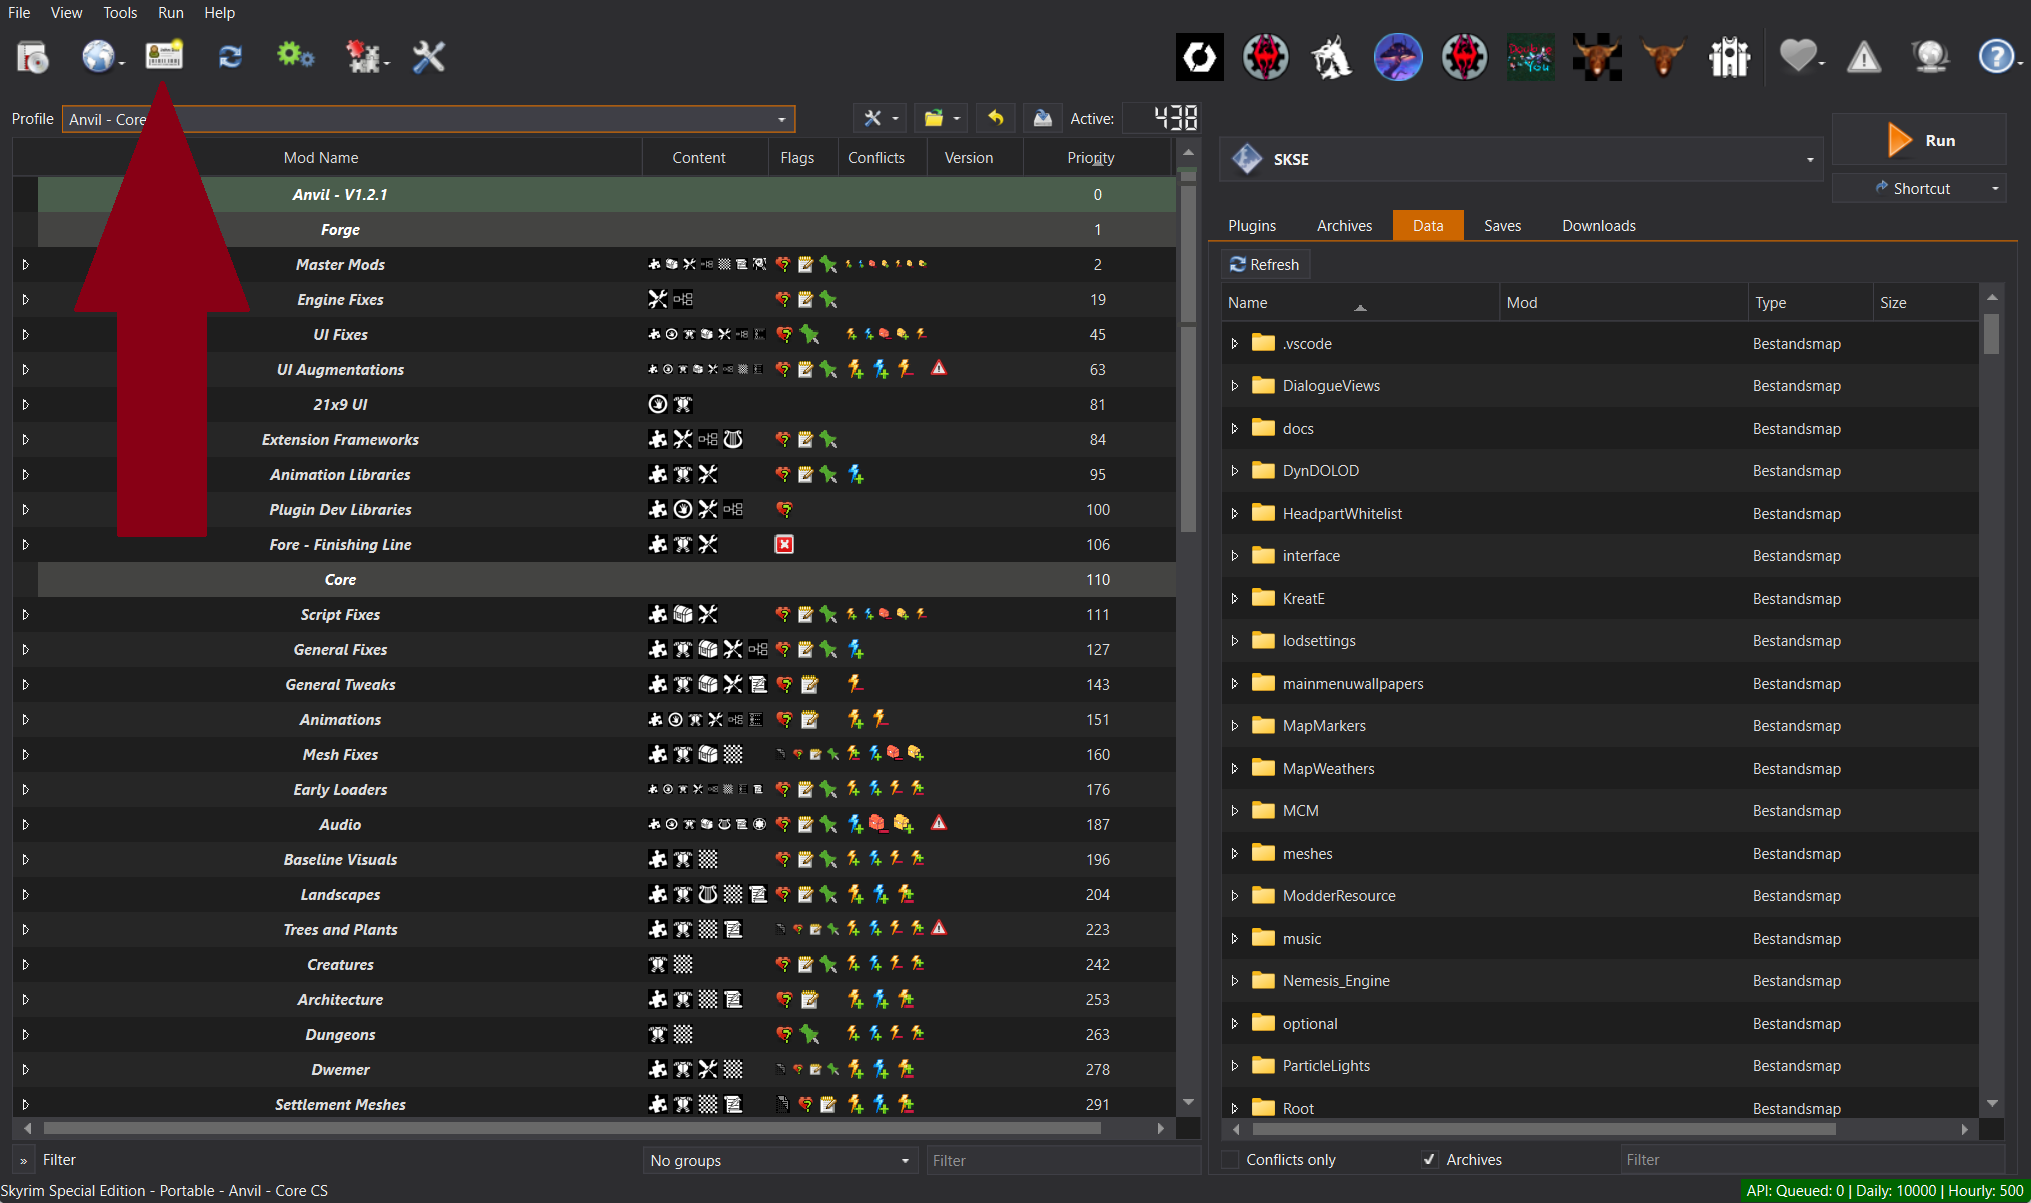Click the Refresh button in Data tab
The height and width of the screenshot is (1203, 2031).
coord(1265,265)
